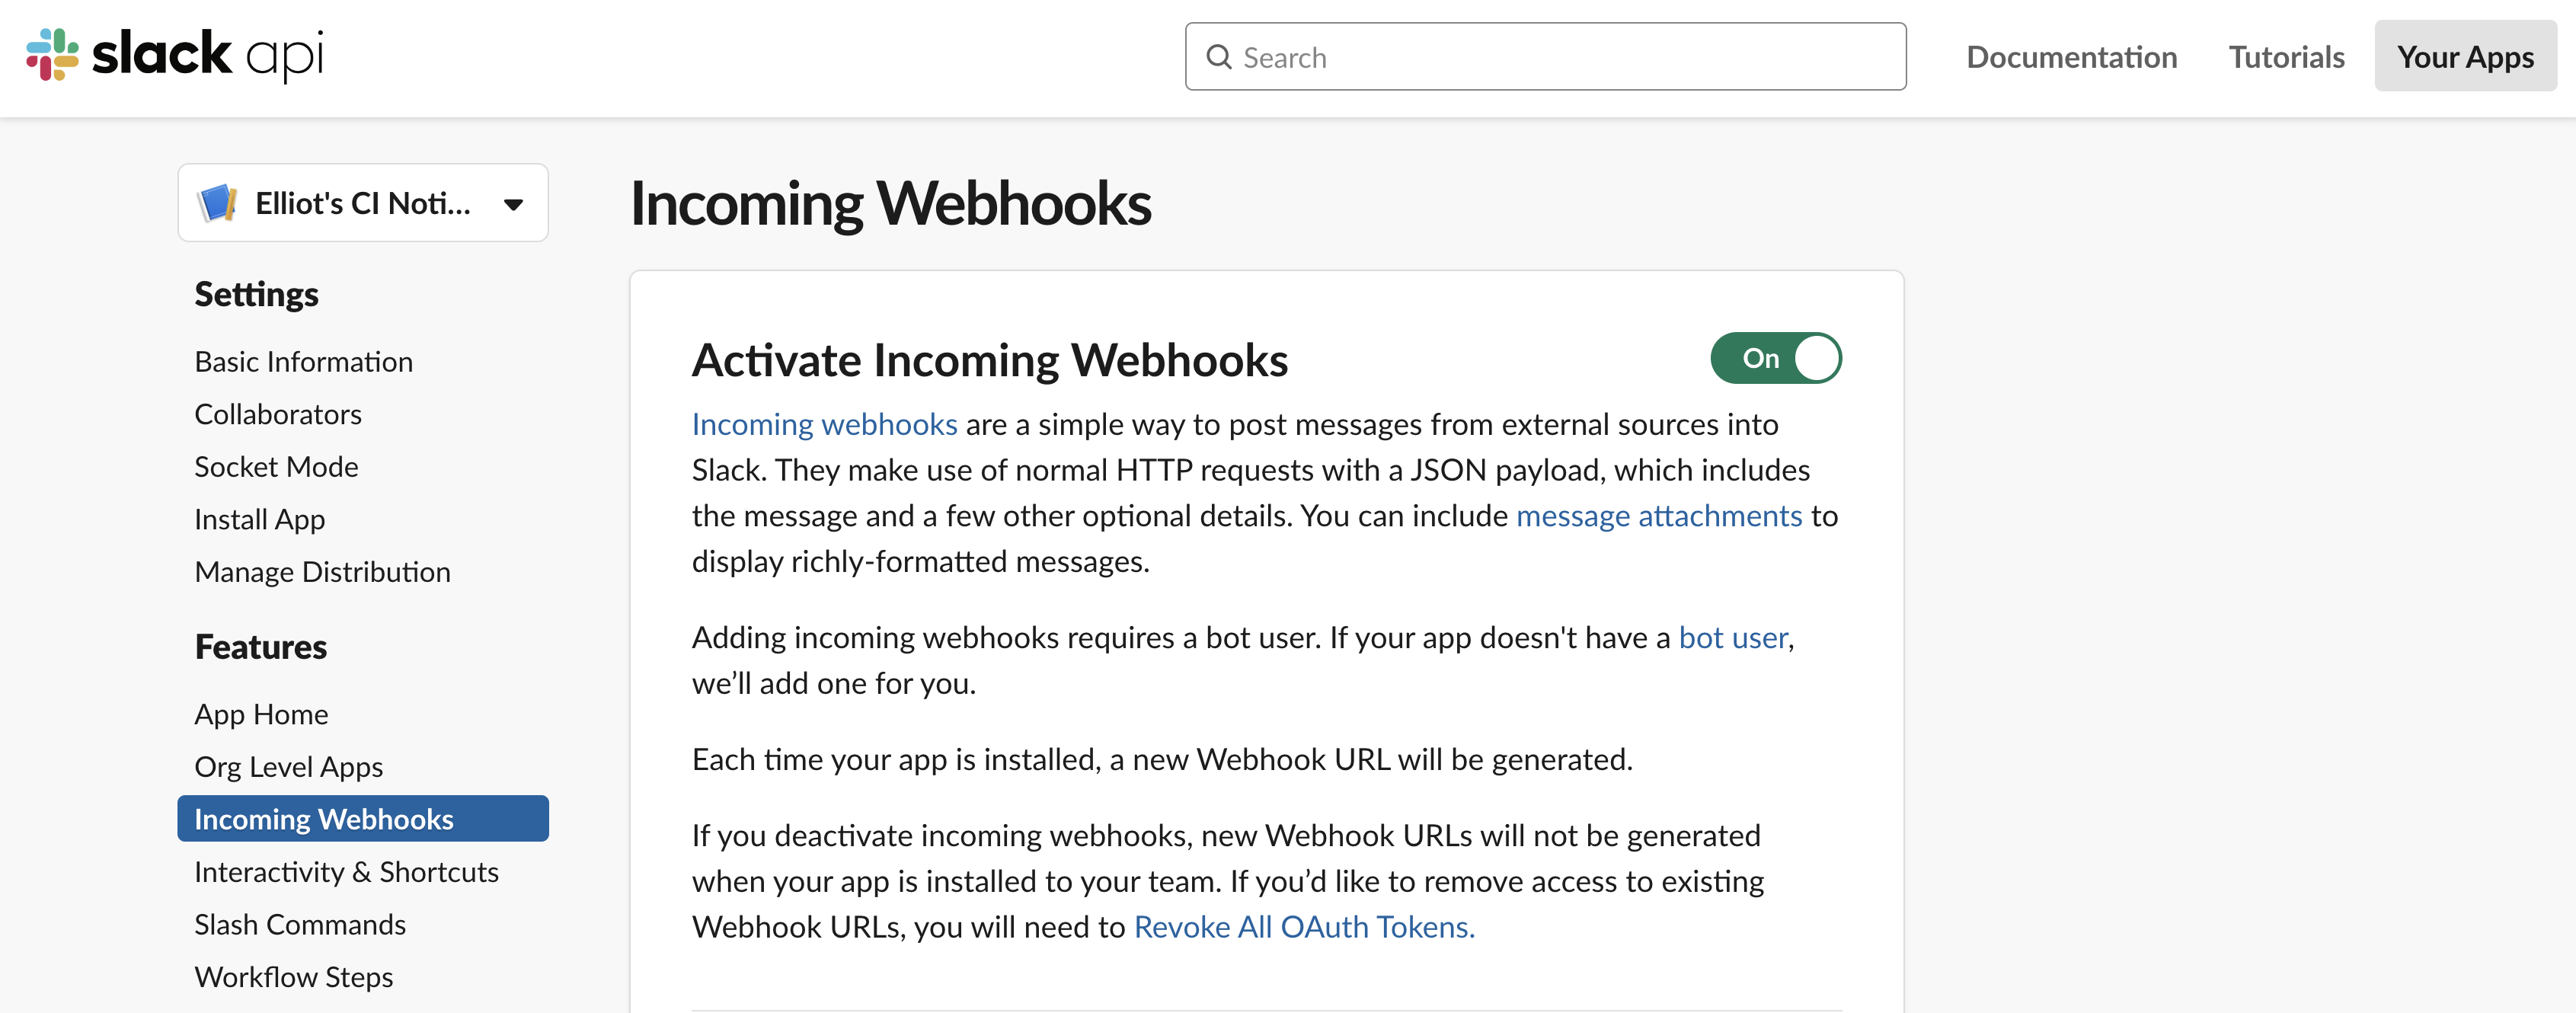Open Basic Information settings page
The image size is (2576, 1013).
(303, 361)
